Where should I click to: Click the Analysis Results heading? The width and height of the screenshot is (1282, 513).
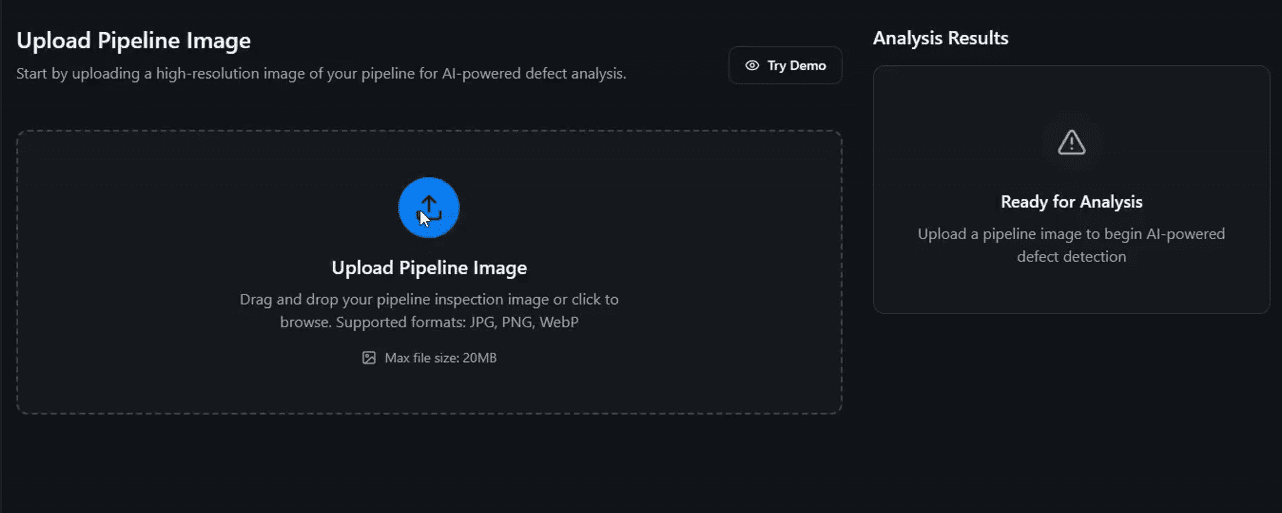tap(940, 38)
